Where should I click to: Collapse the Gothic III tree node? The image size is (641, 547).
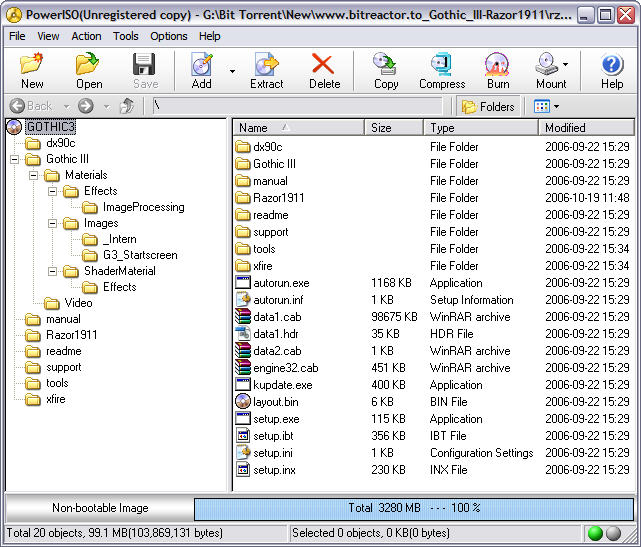15,159
